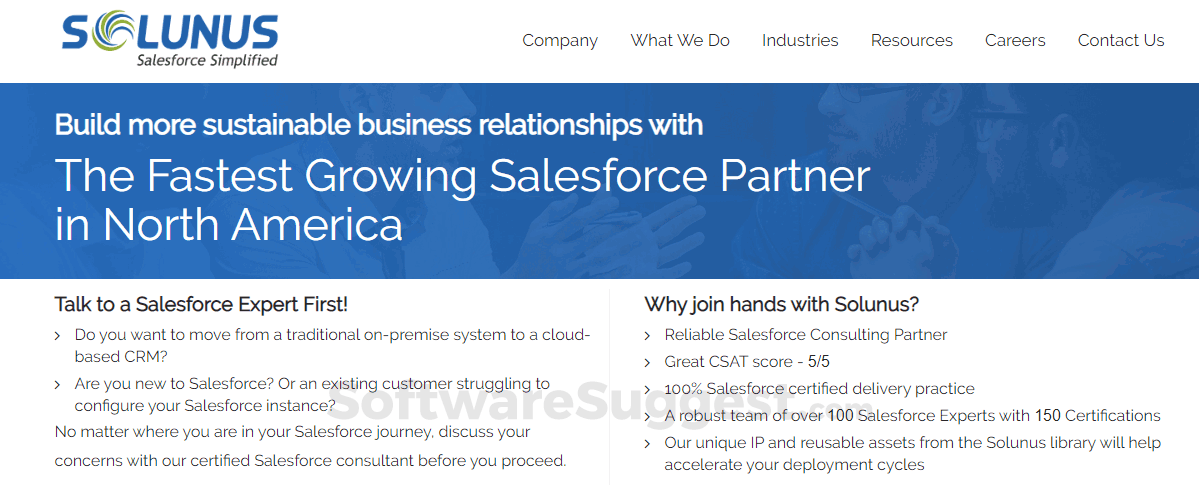Click the chevron next to Great CSAT score
The height and width of the screenshot is (499, 1199).
pyautogui.click(x=648, y=362)
